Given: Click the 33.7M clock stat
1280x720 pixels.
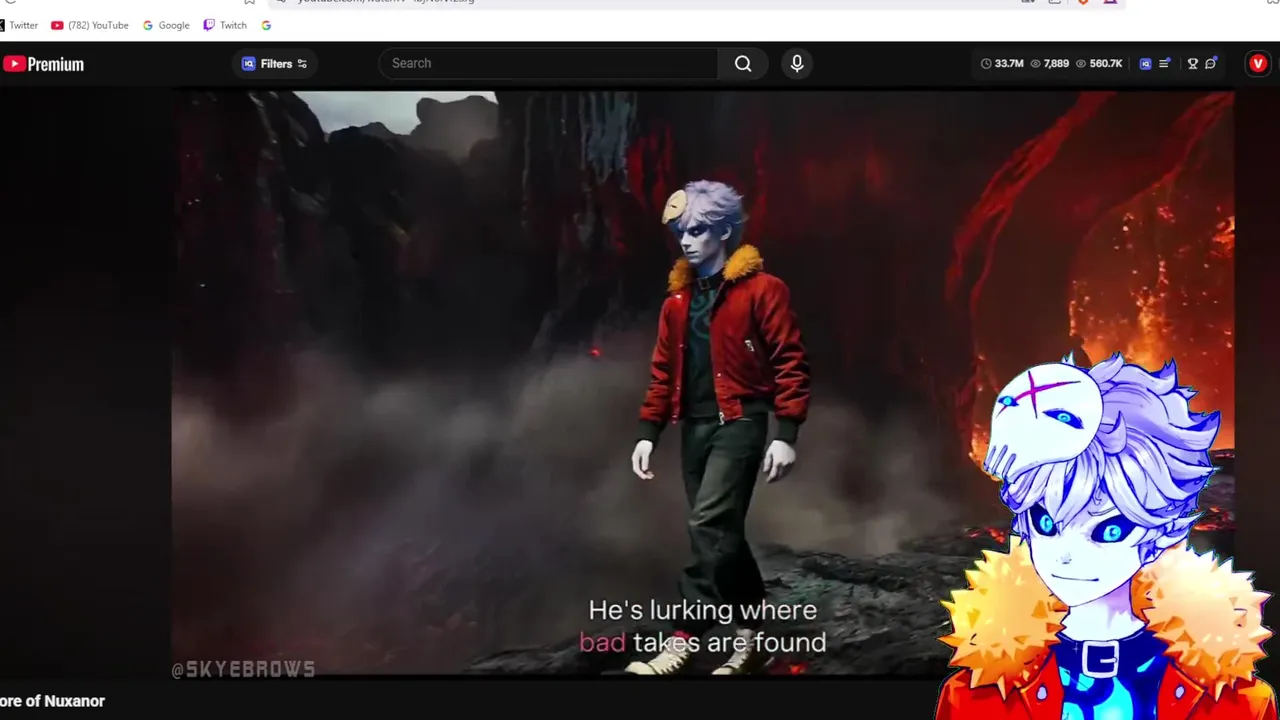Looking at the screenshot, I should (x=1002, y=63).
